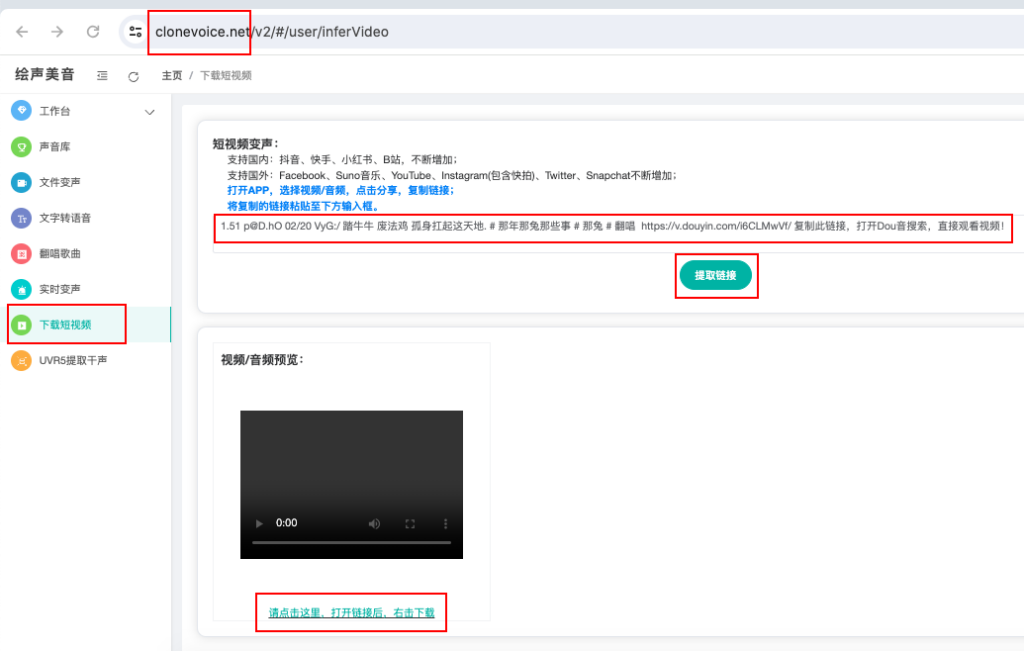
Task: Expand the 工作台 menu chevron
Action: pos(150,112)
